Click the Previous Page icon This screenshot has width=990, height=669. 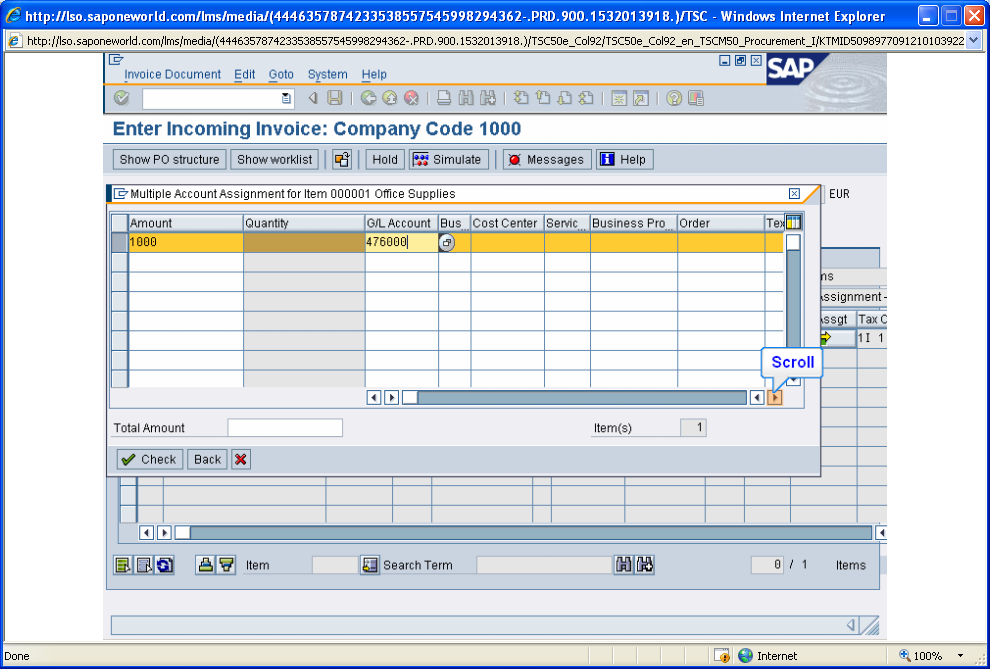tap(542, 98)
